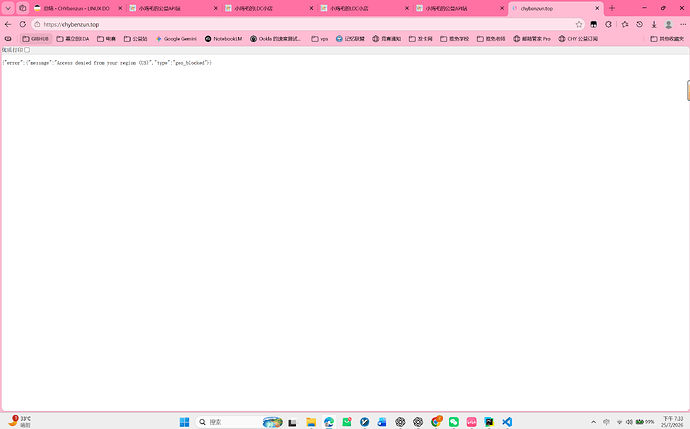View site information lock icon

(x=37, y=25)
